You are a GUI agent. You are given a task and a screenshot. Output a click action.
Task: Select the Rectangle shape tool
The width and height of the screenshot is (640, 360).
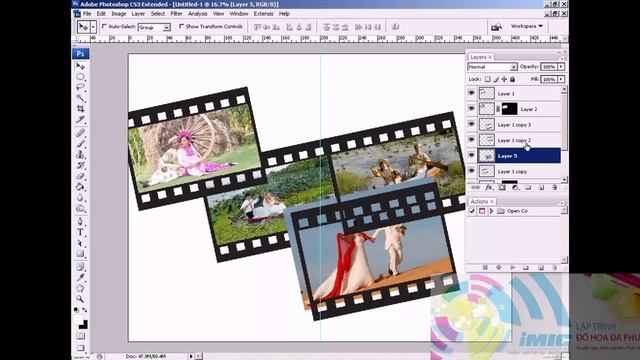click(x=80, y=254)
